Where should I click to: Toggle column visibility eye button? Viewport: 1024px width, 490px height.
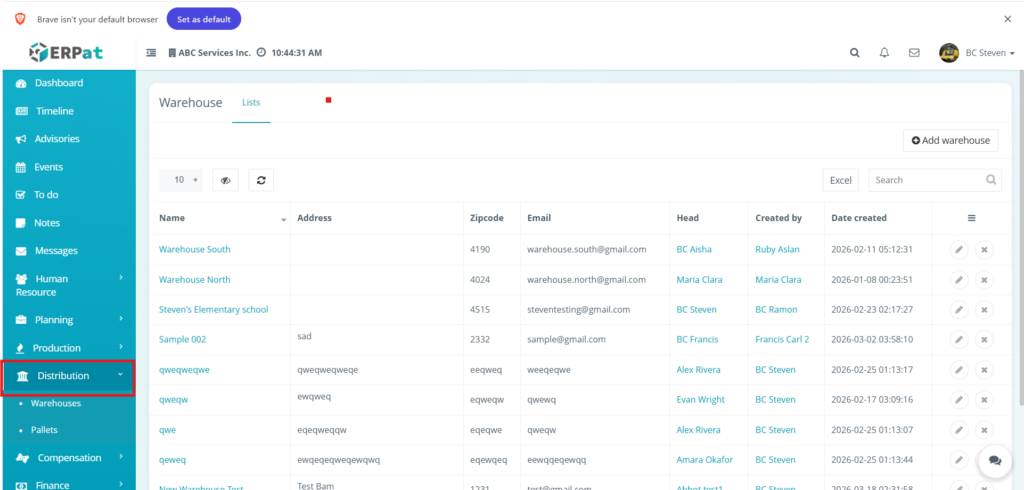click(x=226, y=180)
